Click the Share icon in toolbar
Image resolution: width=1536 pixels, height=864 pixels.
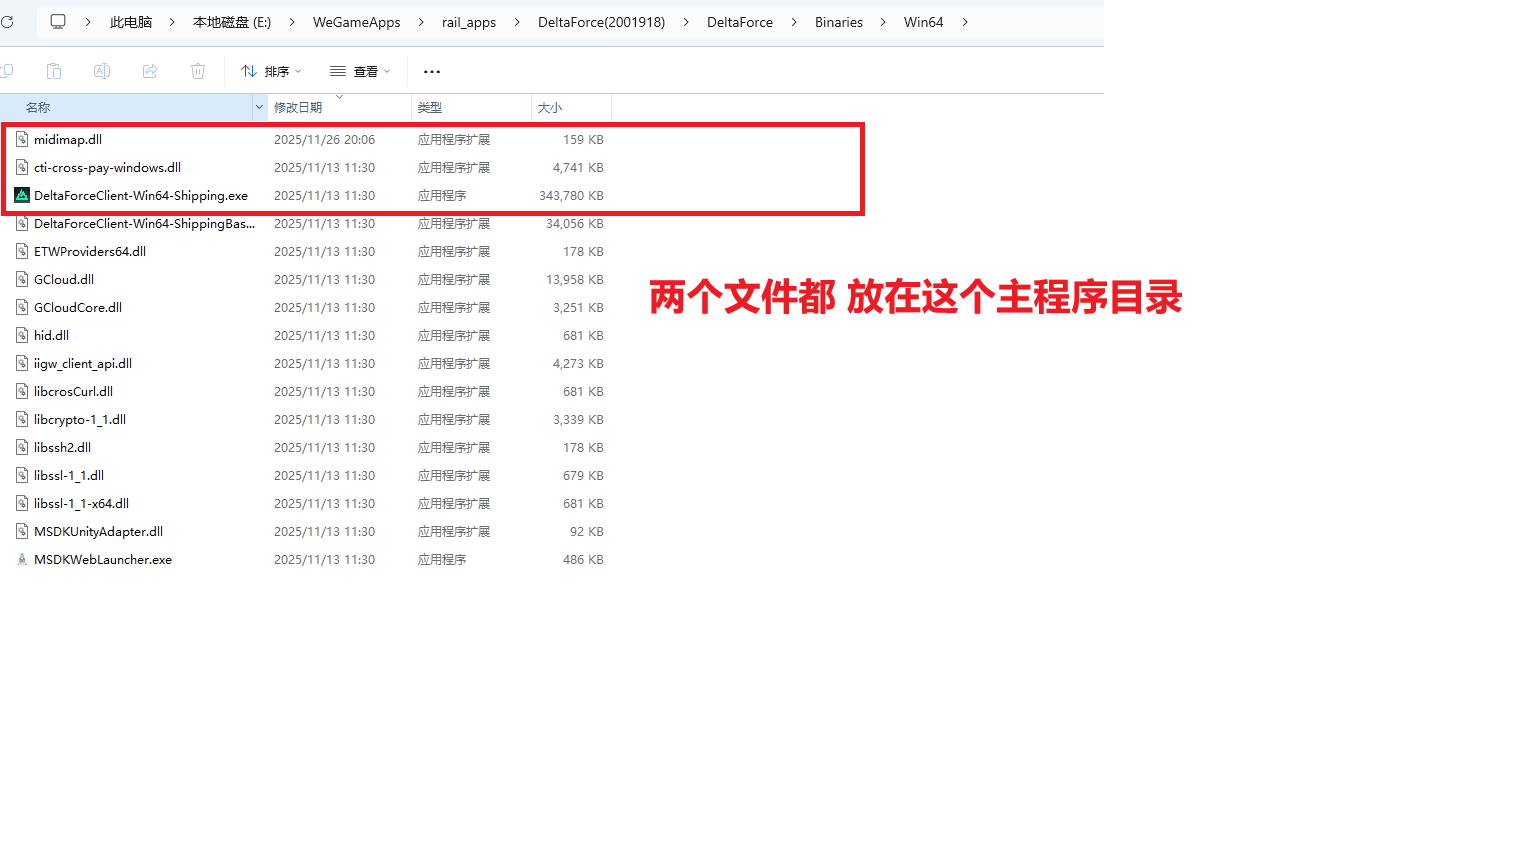(150, 70)
